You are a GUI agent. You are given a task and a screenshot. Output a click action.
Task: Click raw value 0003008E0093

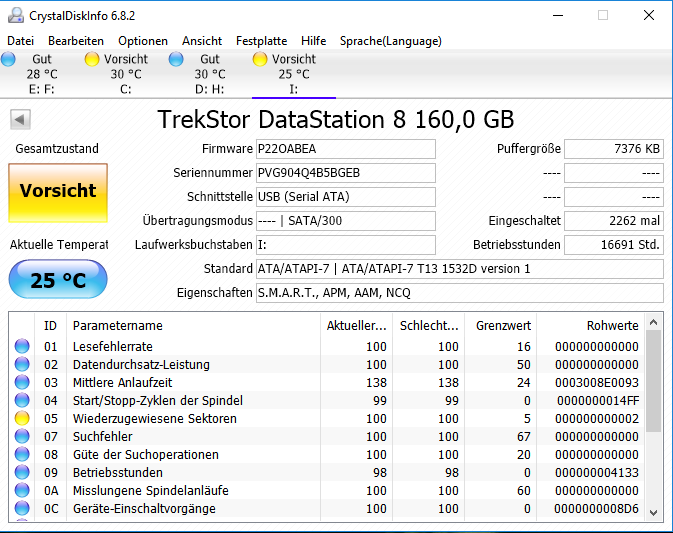click(x=597, y=382)
